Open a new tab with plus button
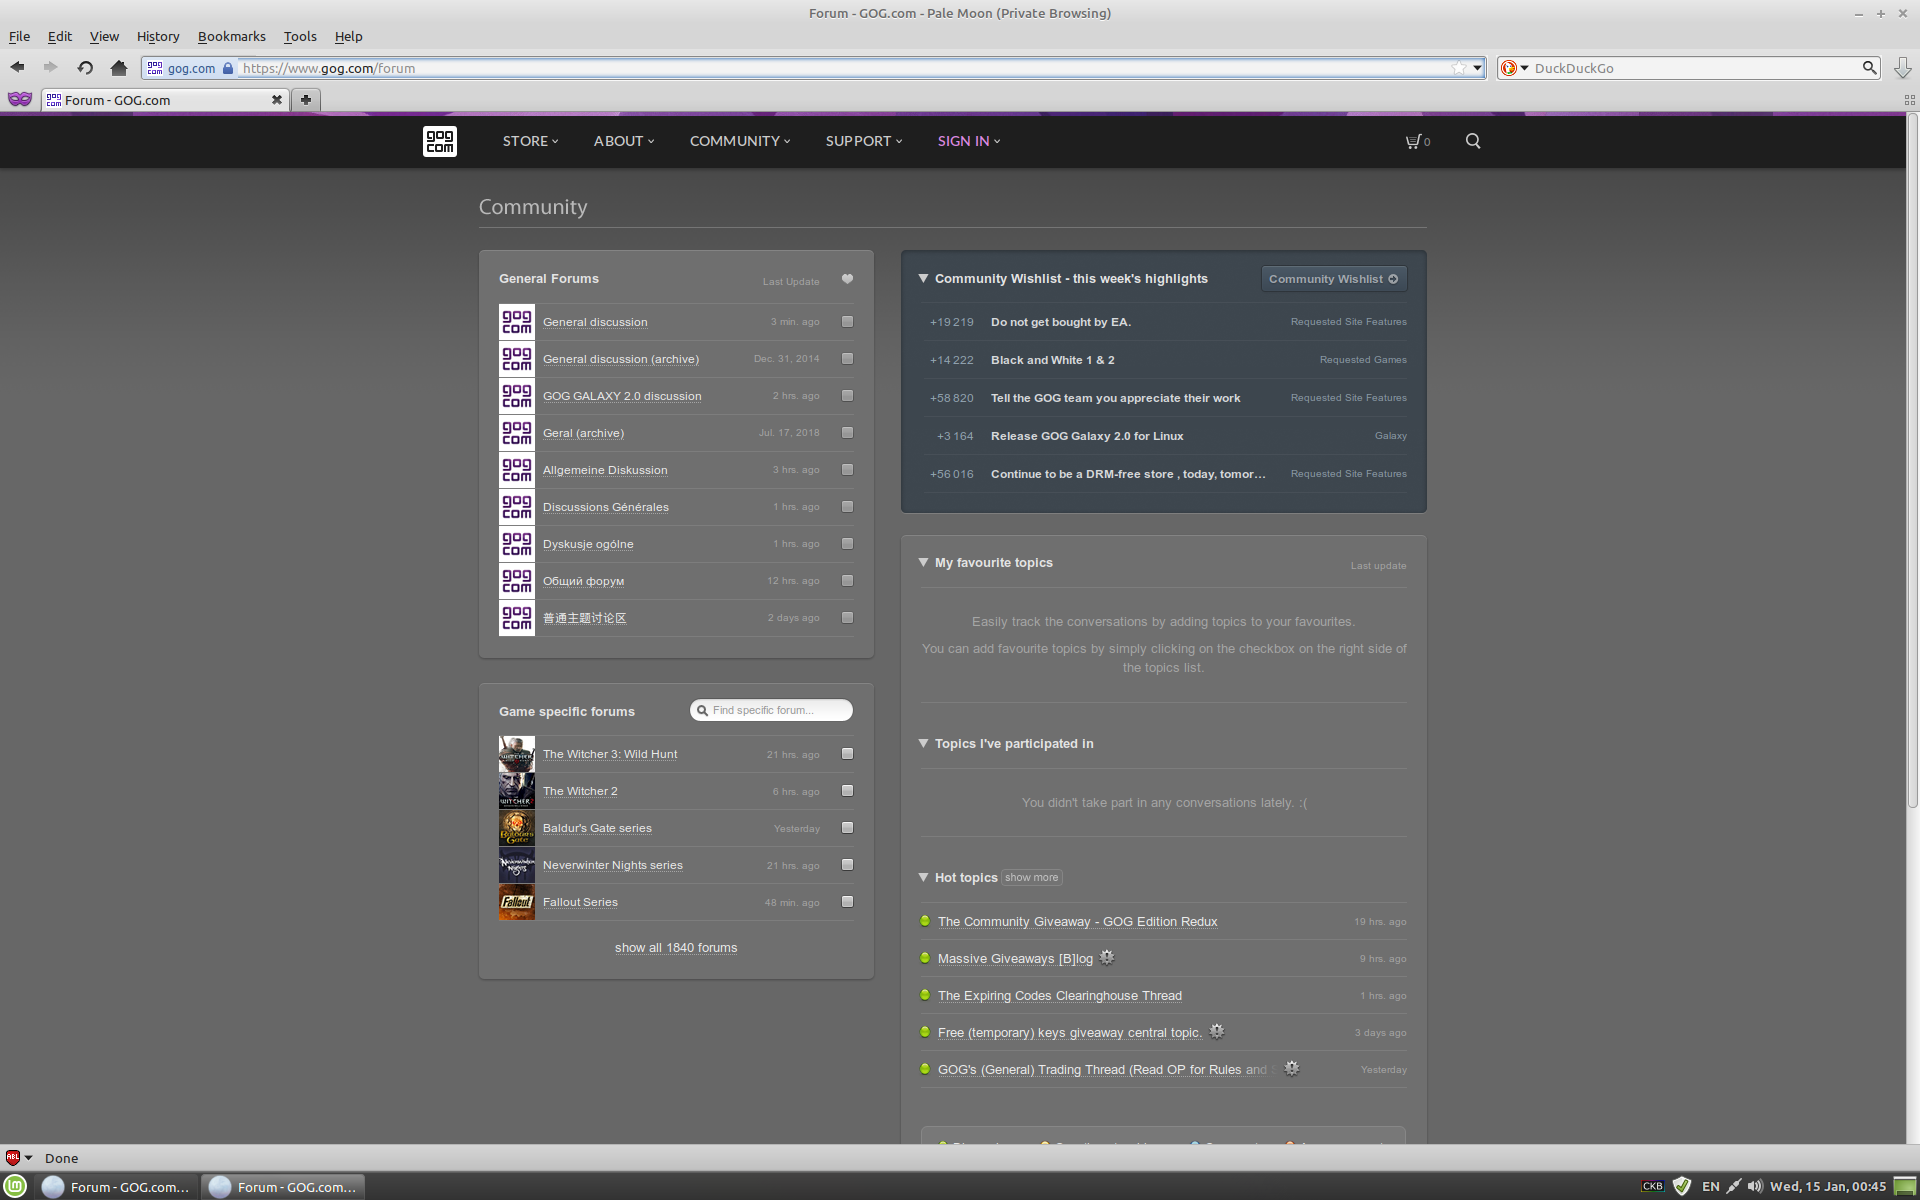The width and height of the screenshot is (1920, 1200). [x=306, y=100]
